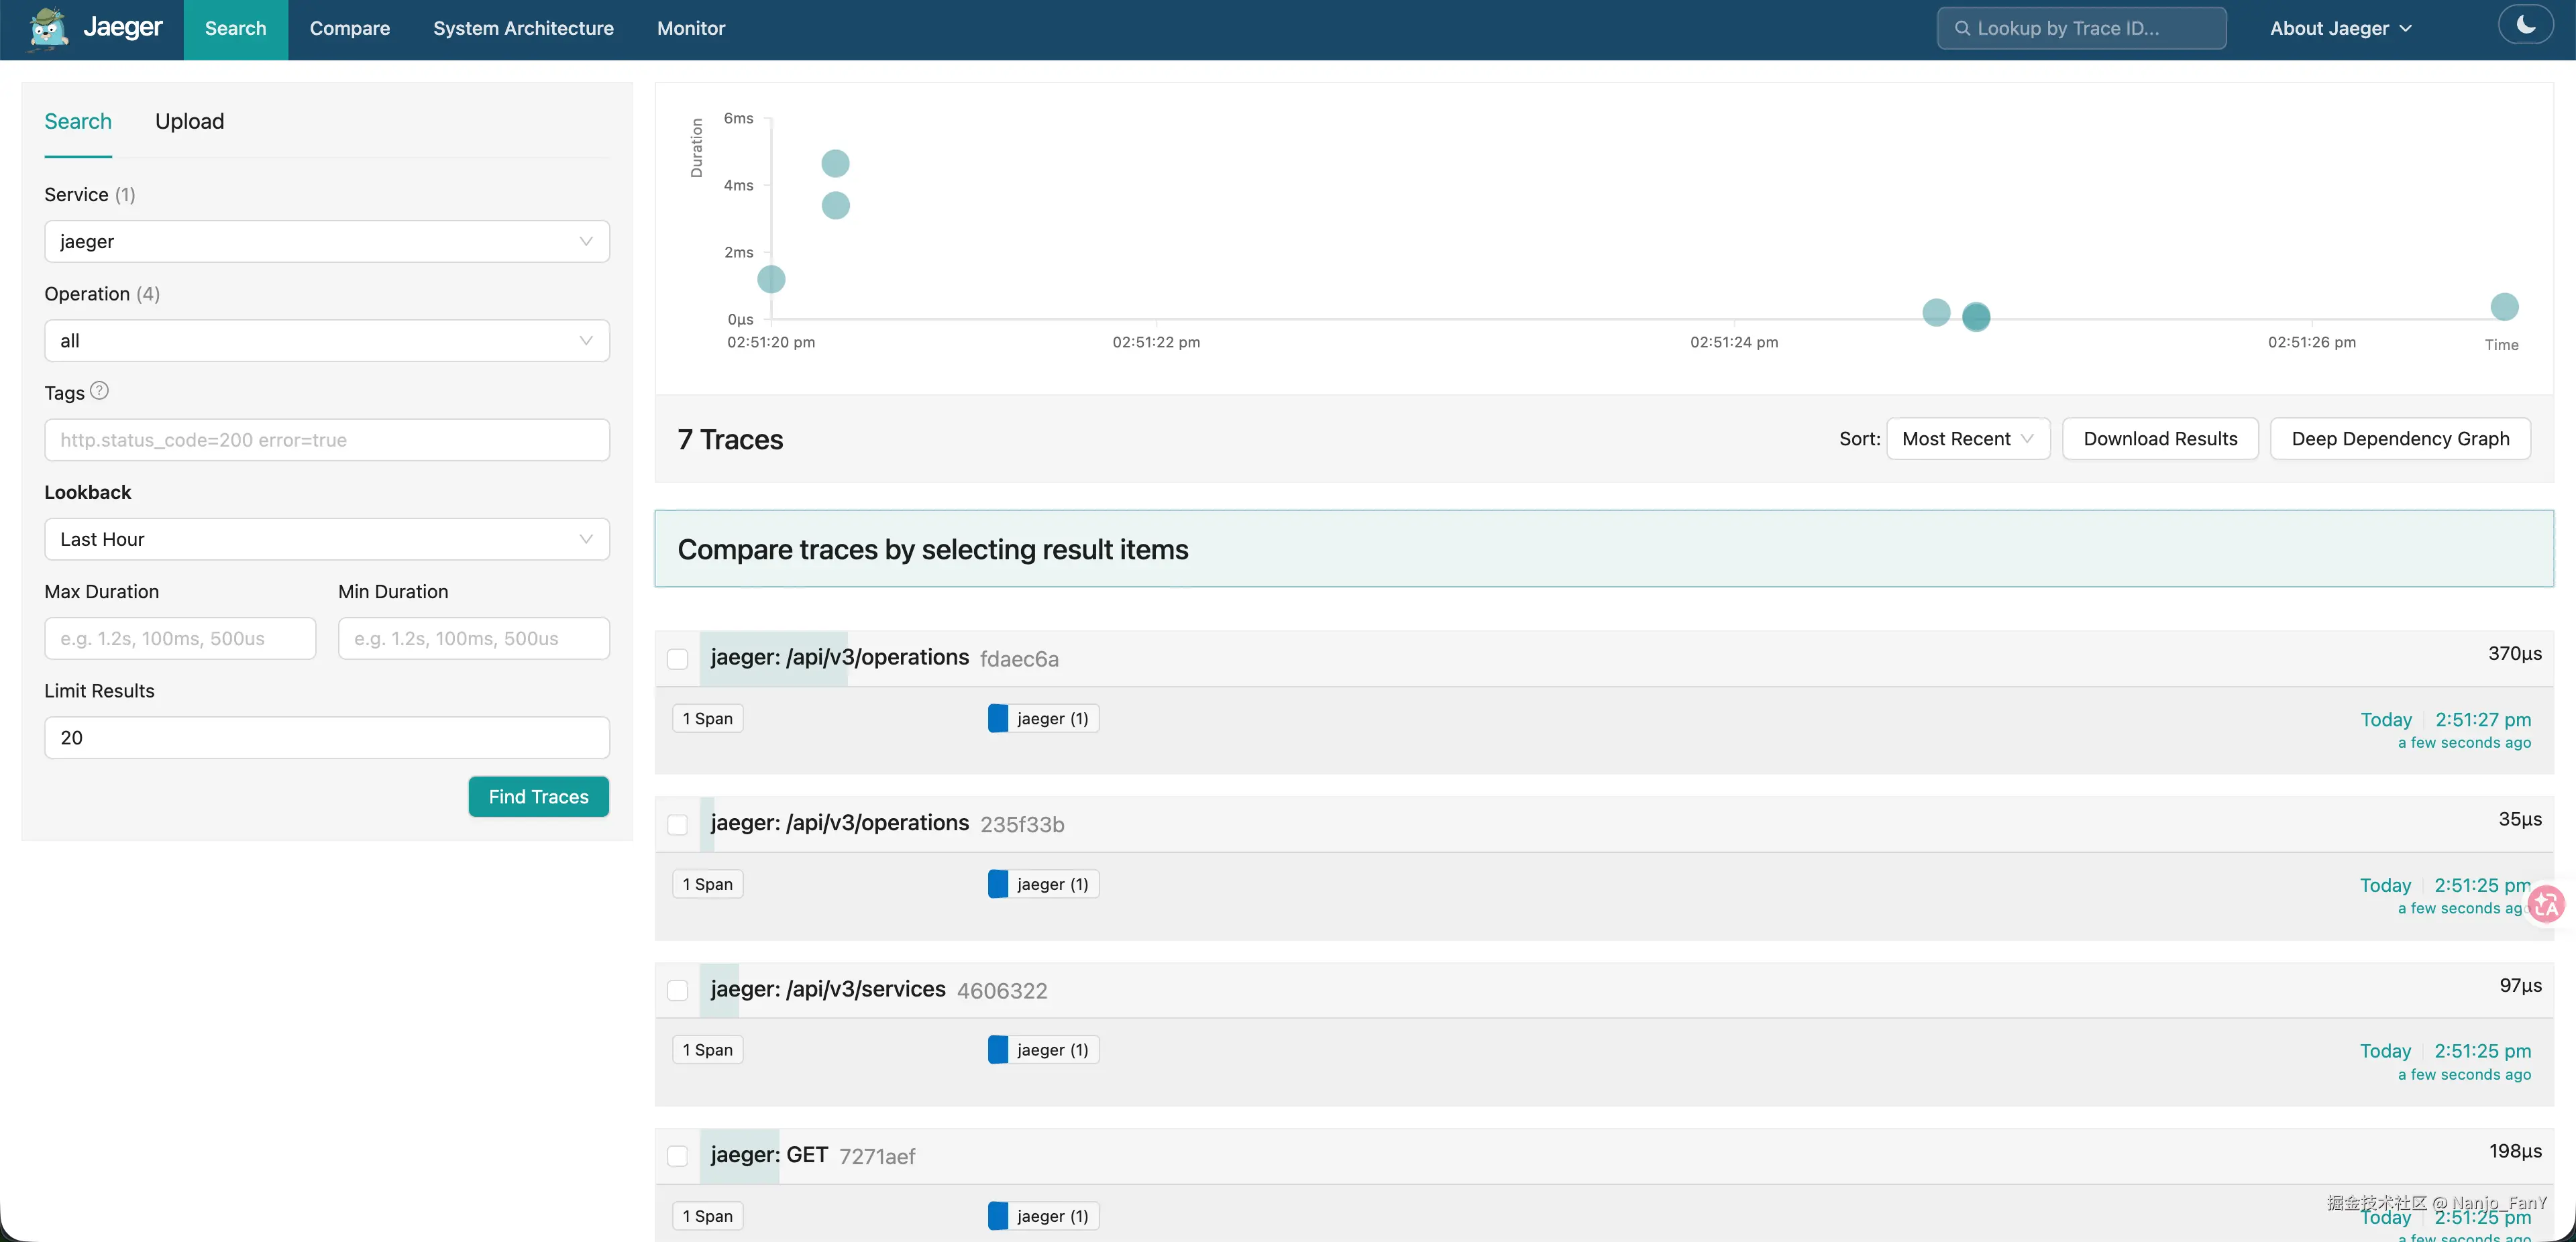Click the highest-duration scatter plot dot near 6ms
The image size is (2576, 1242).
click(835, 163)
